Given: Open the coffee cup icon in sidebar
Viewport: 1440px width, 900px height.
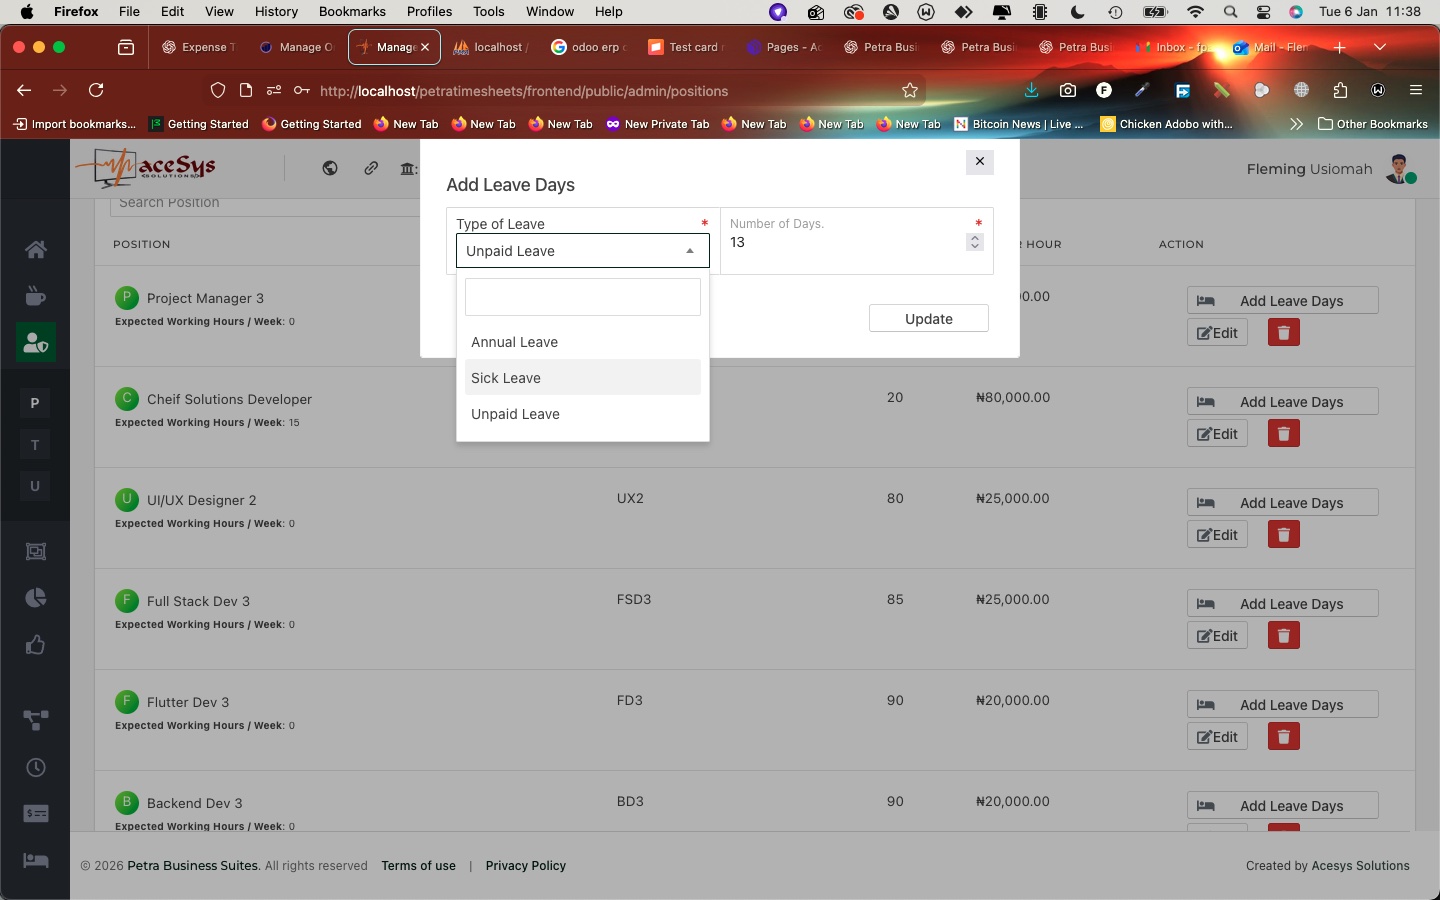Looking at the screenshot, I should 36,296.
